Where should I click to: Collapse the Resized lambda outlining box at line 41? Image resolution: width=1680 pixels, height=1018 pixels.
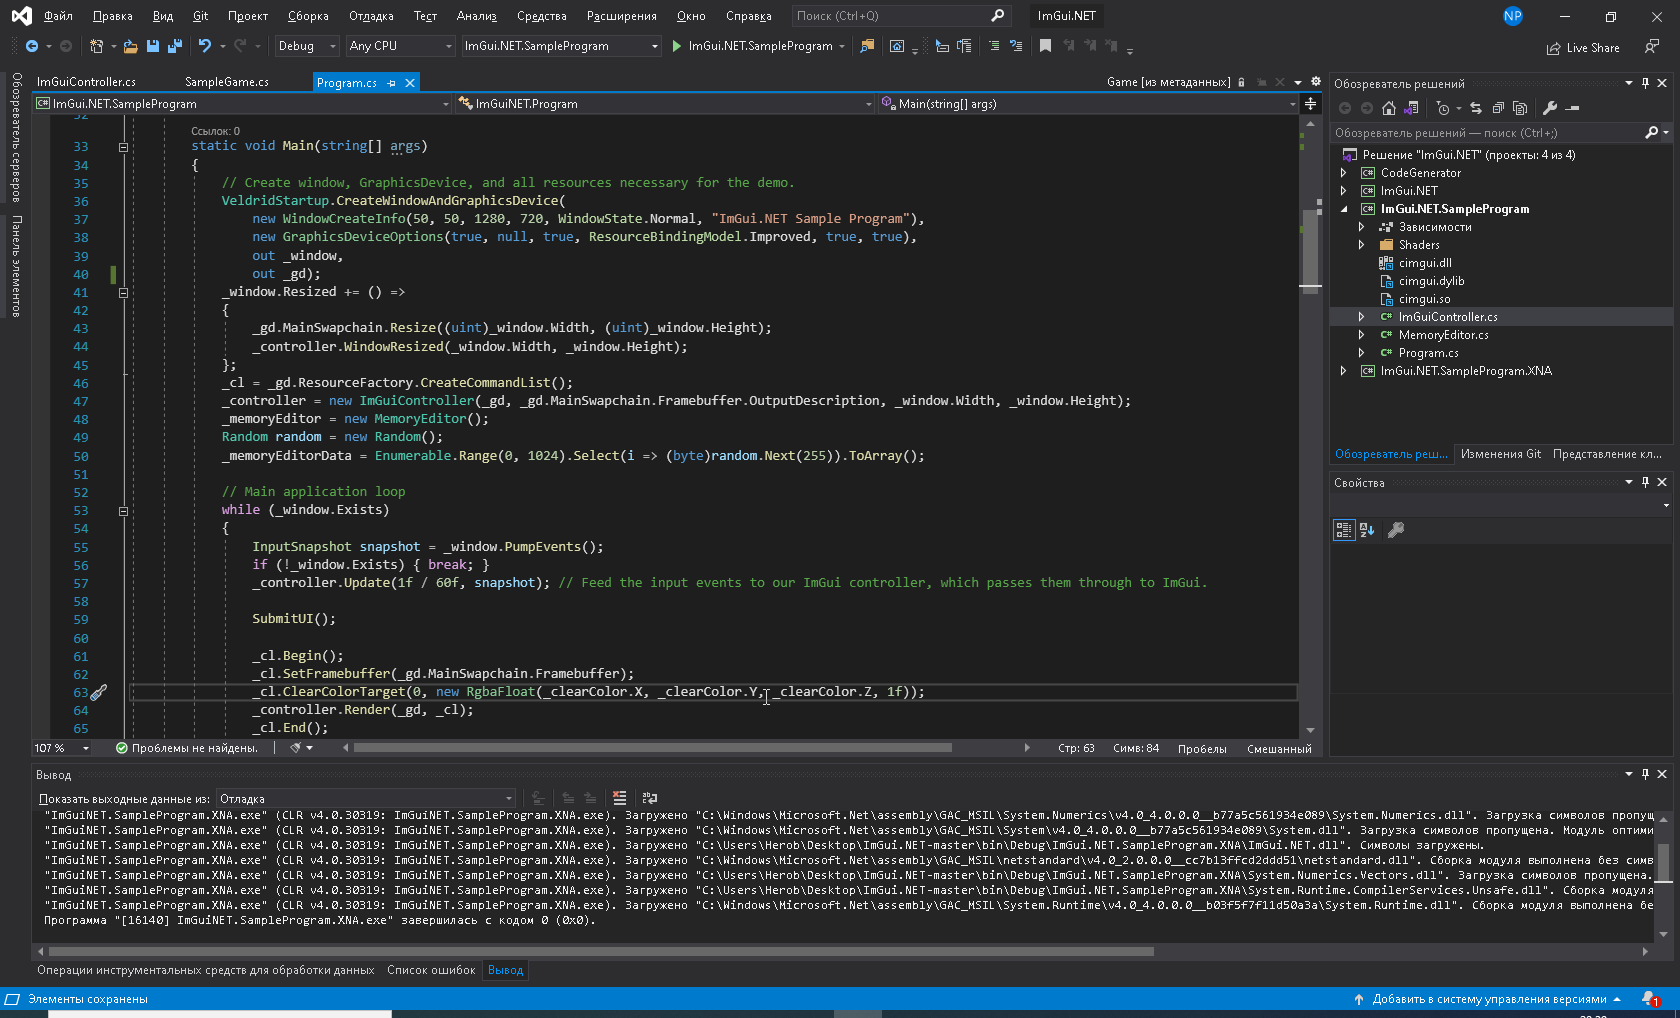click(x=123, y=293)
